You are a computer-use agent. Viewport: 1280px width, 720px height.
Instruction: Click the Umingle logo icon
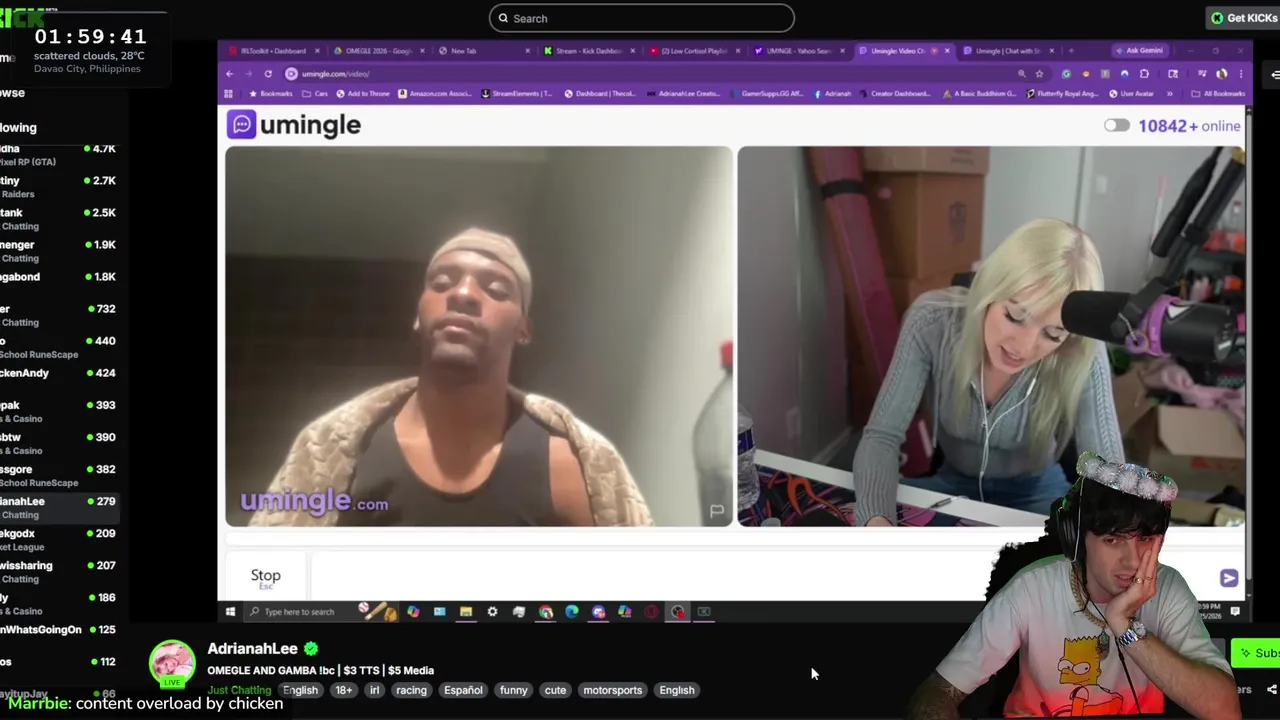(x=241, y=125)
